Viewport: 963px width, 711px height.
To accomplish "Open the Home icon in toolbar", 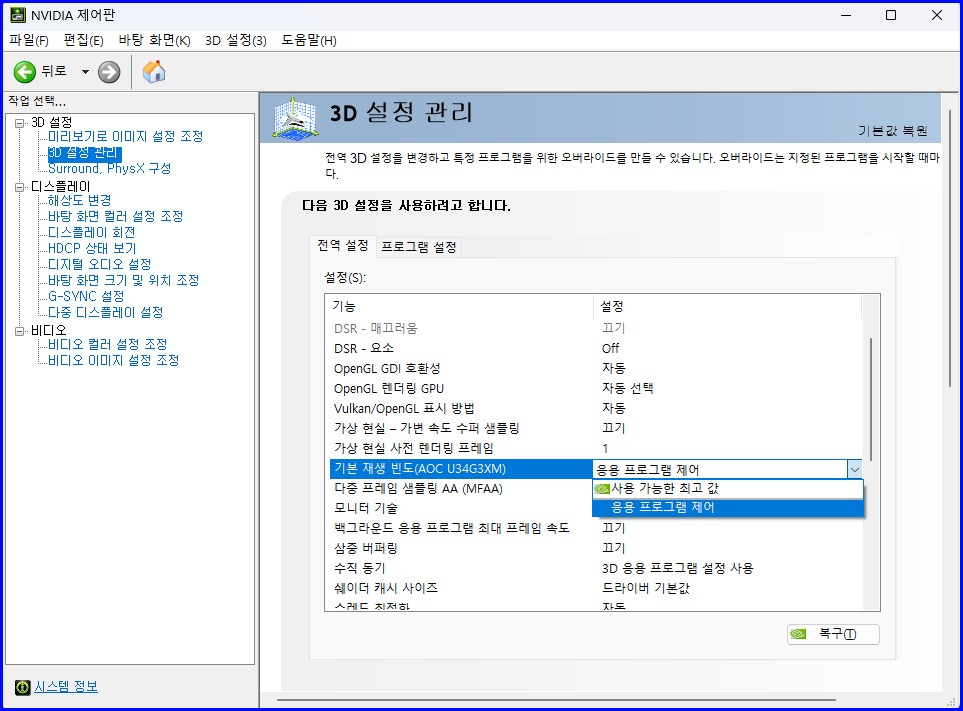I will click(x=154, y=71).
